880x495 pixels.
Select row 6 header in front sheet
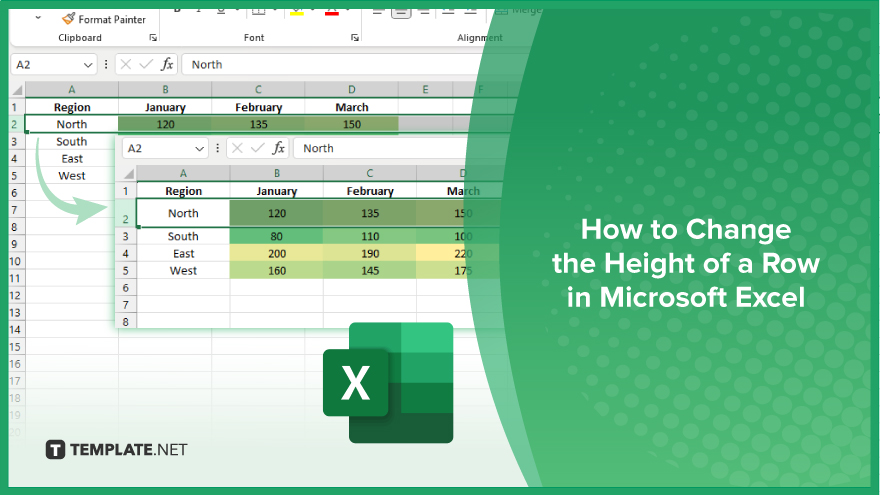point(126,288)
